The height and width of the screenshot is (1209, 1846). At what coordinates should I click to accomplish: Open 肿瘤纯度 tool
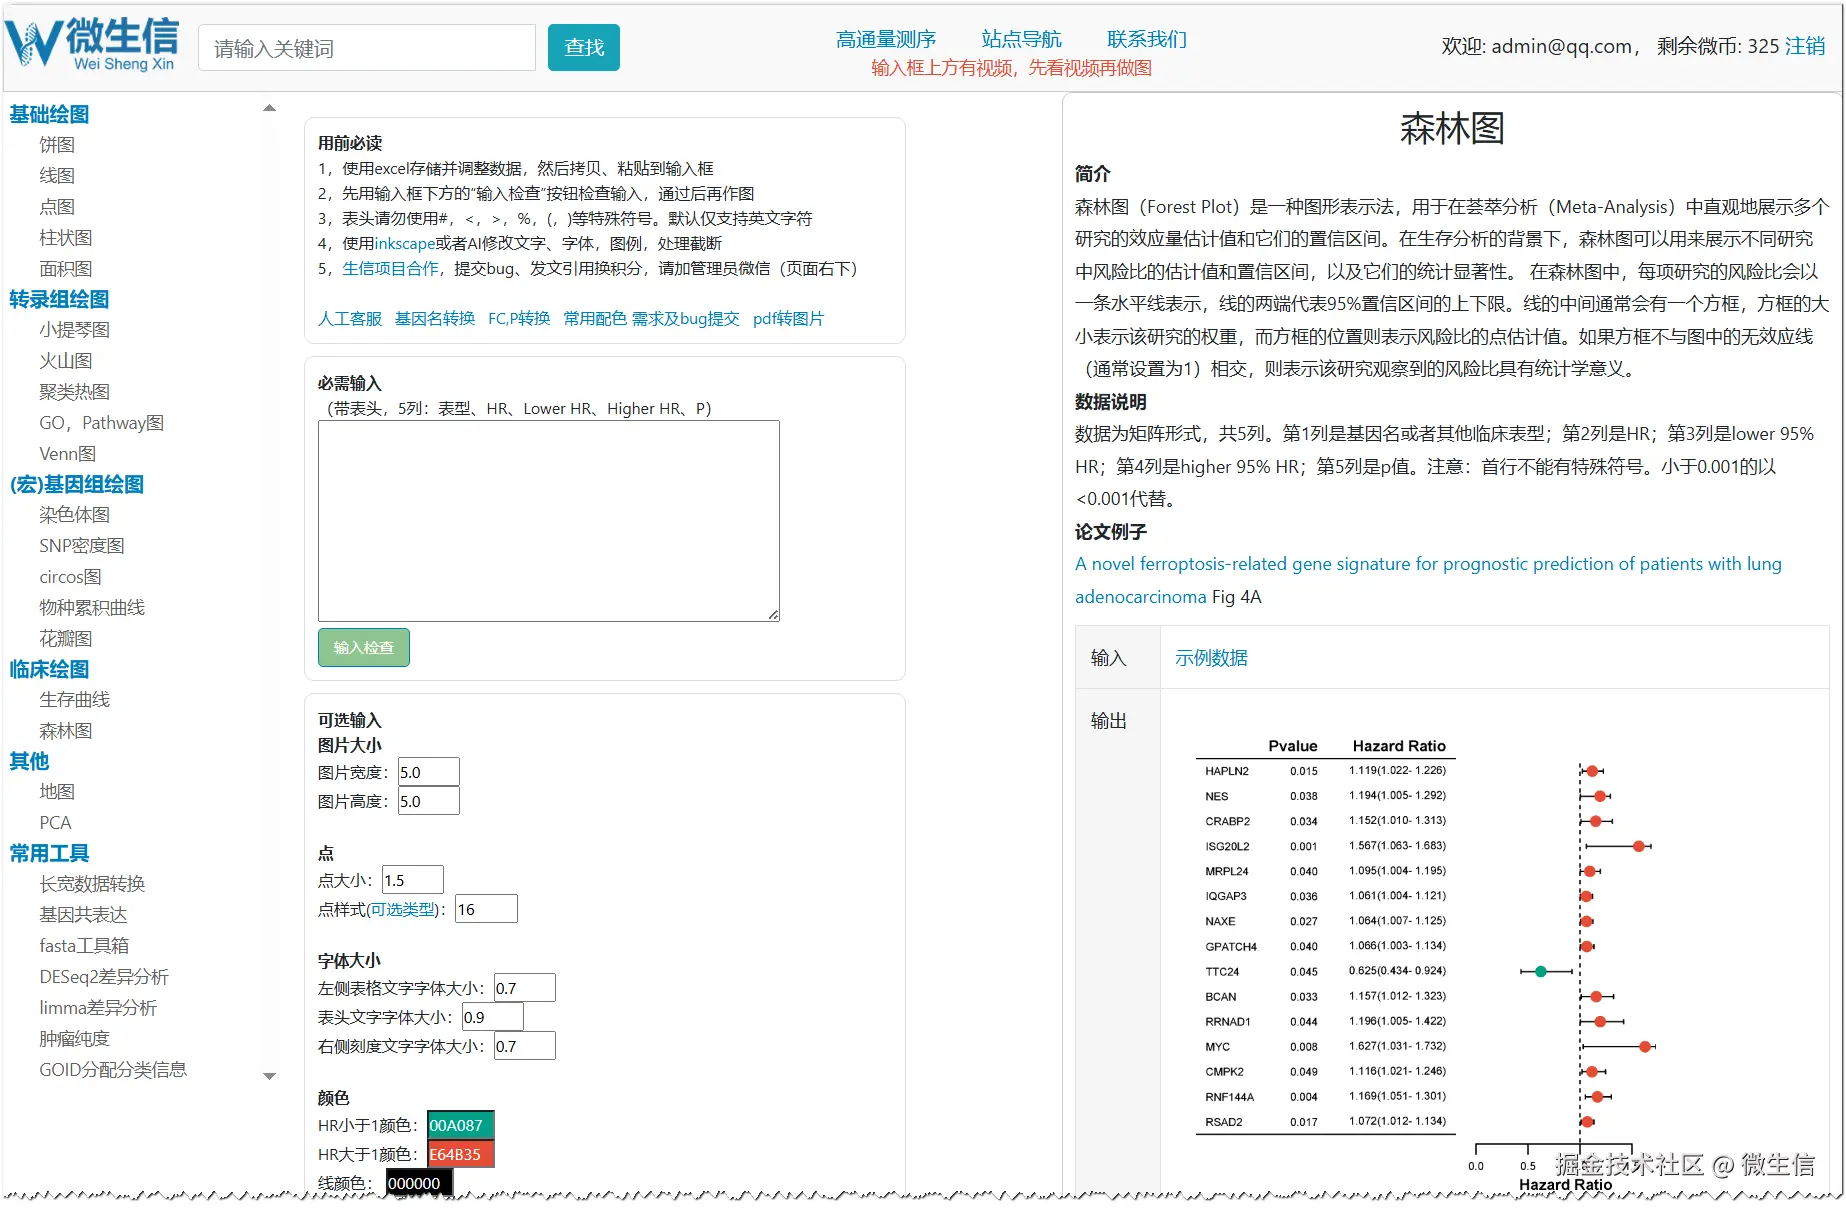[x=75, y=1039]
